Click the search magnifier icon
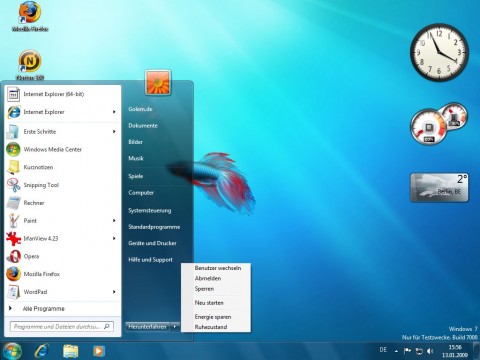This screenshot has height=360, width=480. pyautogui.click(x=107, y=326)
